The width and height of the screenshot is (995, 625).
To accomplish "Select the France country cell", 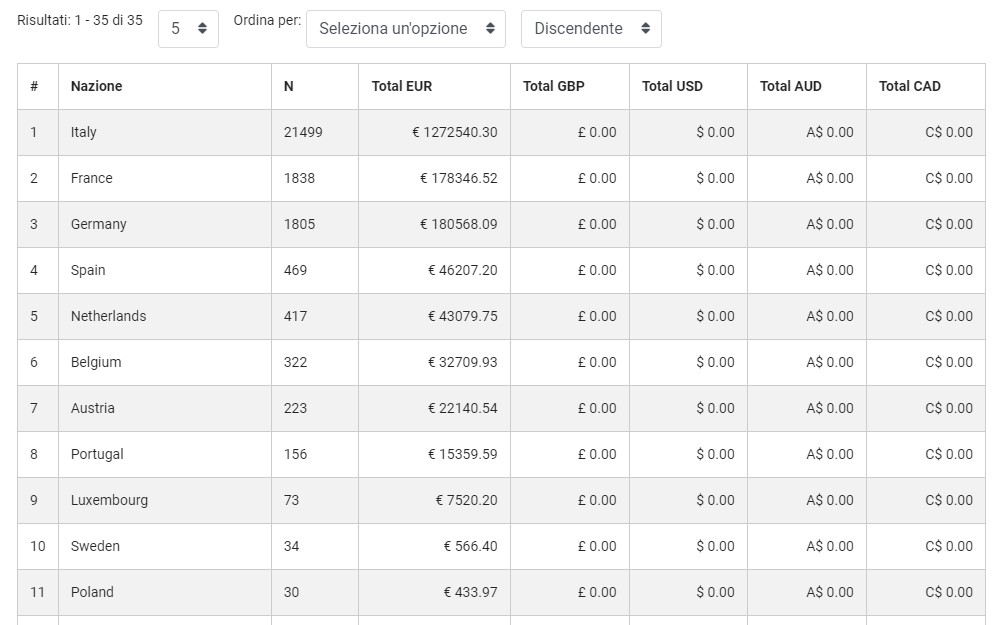I will 92,178.
